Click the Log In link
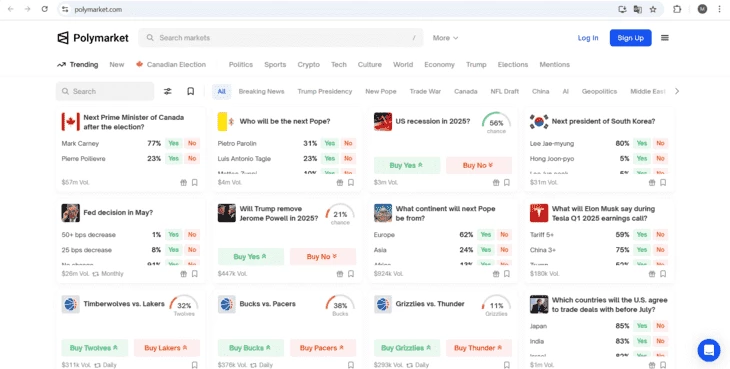 tap(588, 38)
